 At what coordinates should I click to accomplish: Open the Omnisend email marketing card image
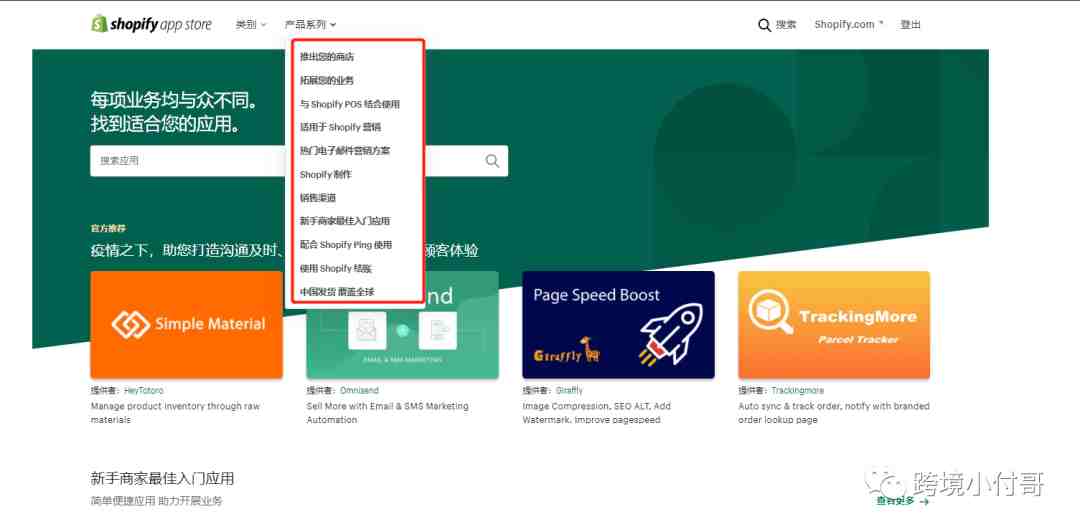point(402,325)
